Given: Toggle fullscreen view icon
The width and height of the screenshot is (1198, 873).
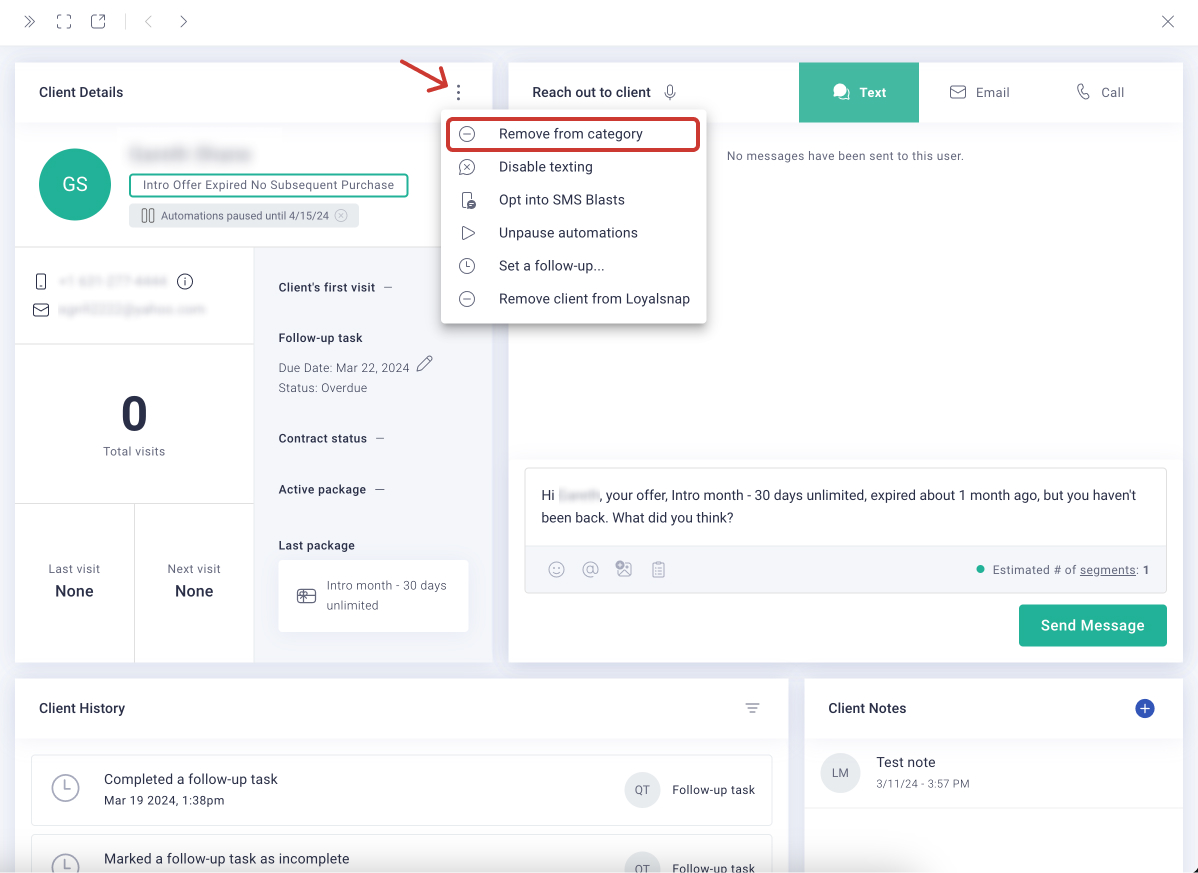Looking at the screenshot, I should (64, 21).
